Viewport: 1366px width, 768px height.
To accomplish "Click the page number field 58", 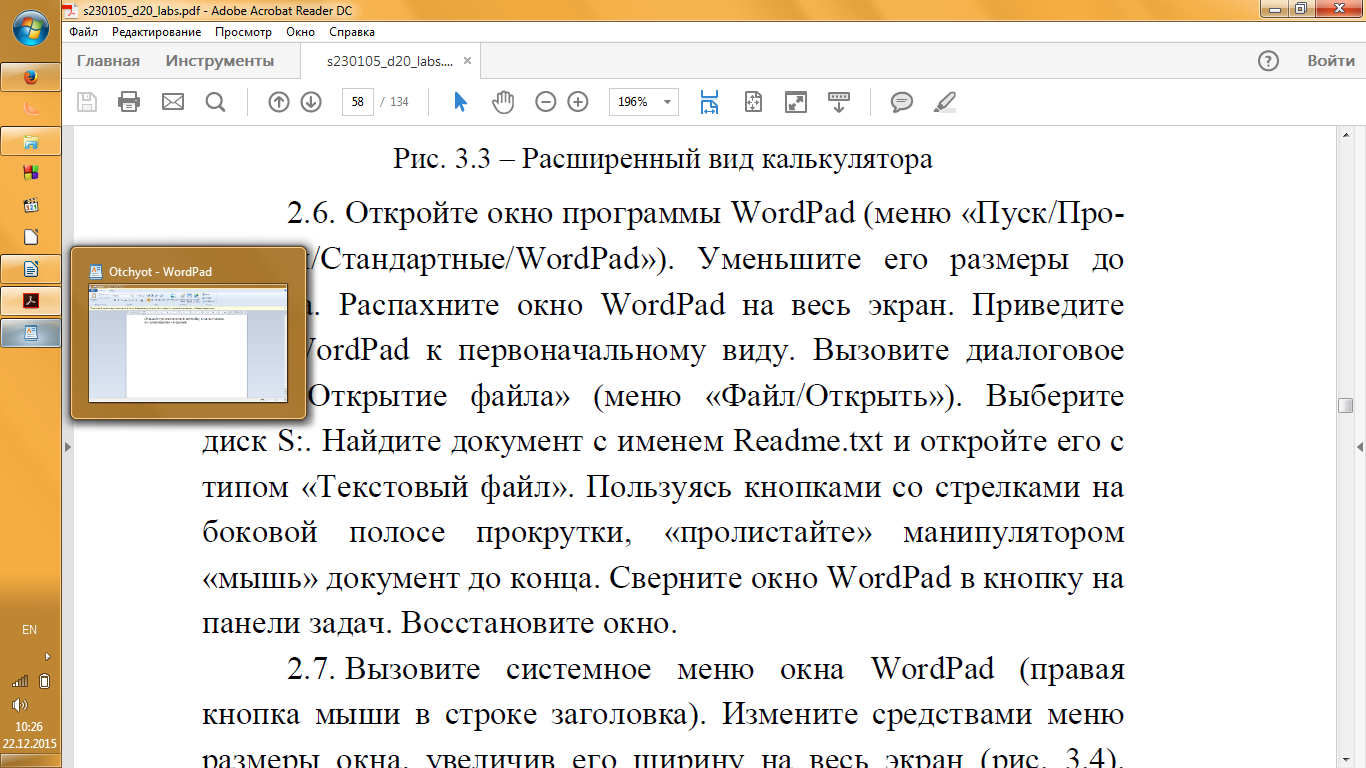I will (x=358, y=101).
